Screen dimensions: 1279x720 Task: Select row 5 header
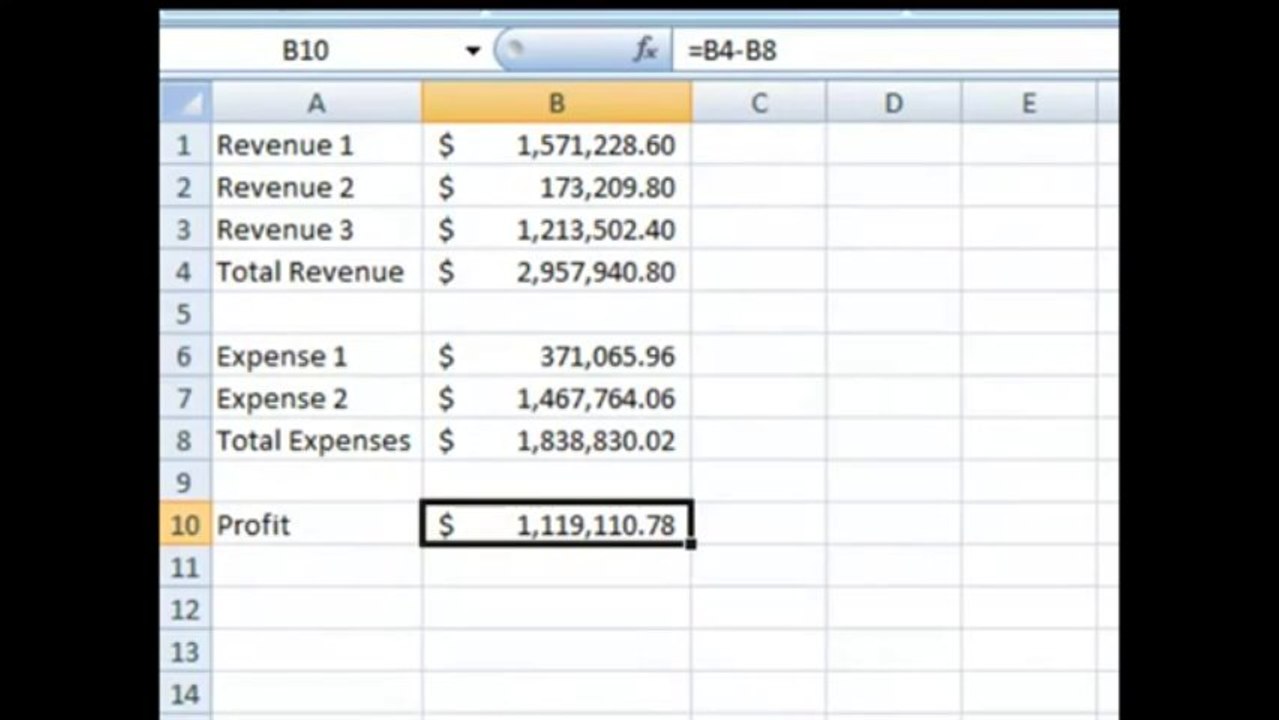click(185, 314)
